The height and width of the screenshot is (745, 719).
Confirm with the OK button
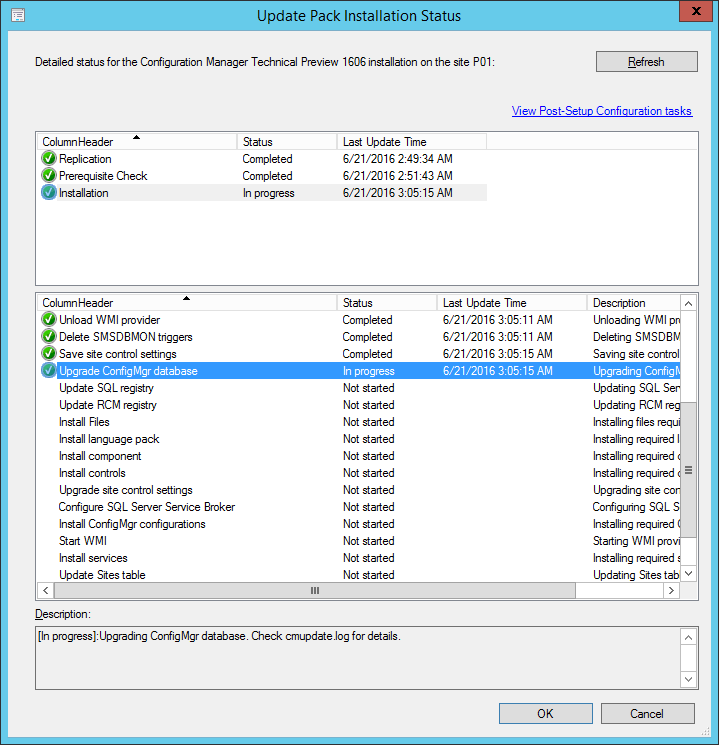click(x=546, y=713)
